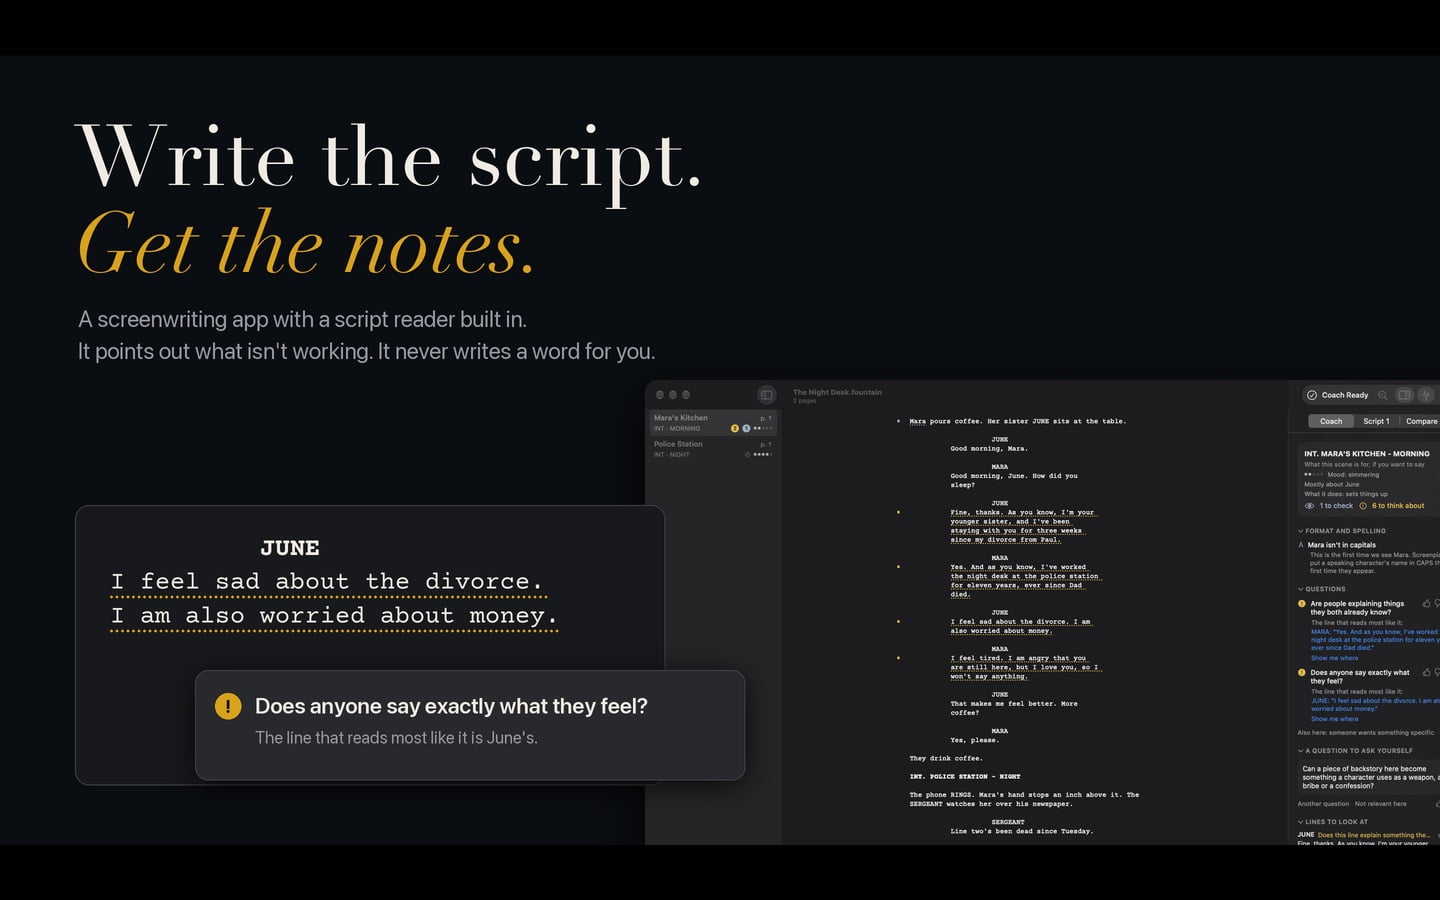The height and width of the screenshot is (900, 1440).
Task: Thumbs up the 'Does anyone say exactly' question
Action: tap(1426, 673)
